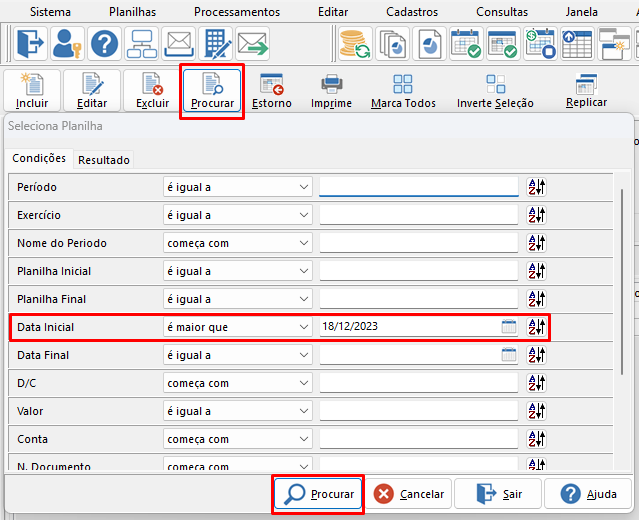Click the Imprime printer button

click(x=331, y=90)
